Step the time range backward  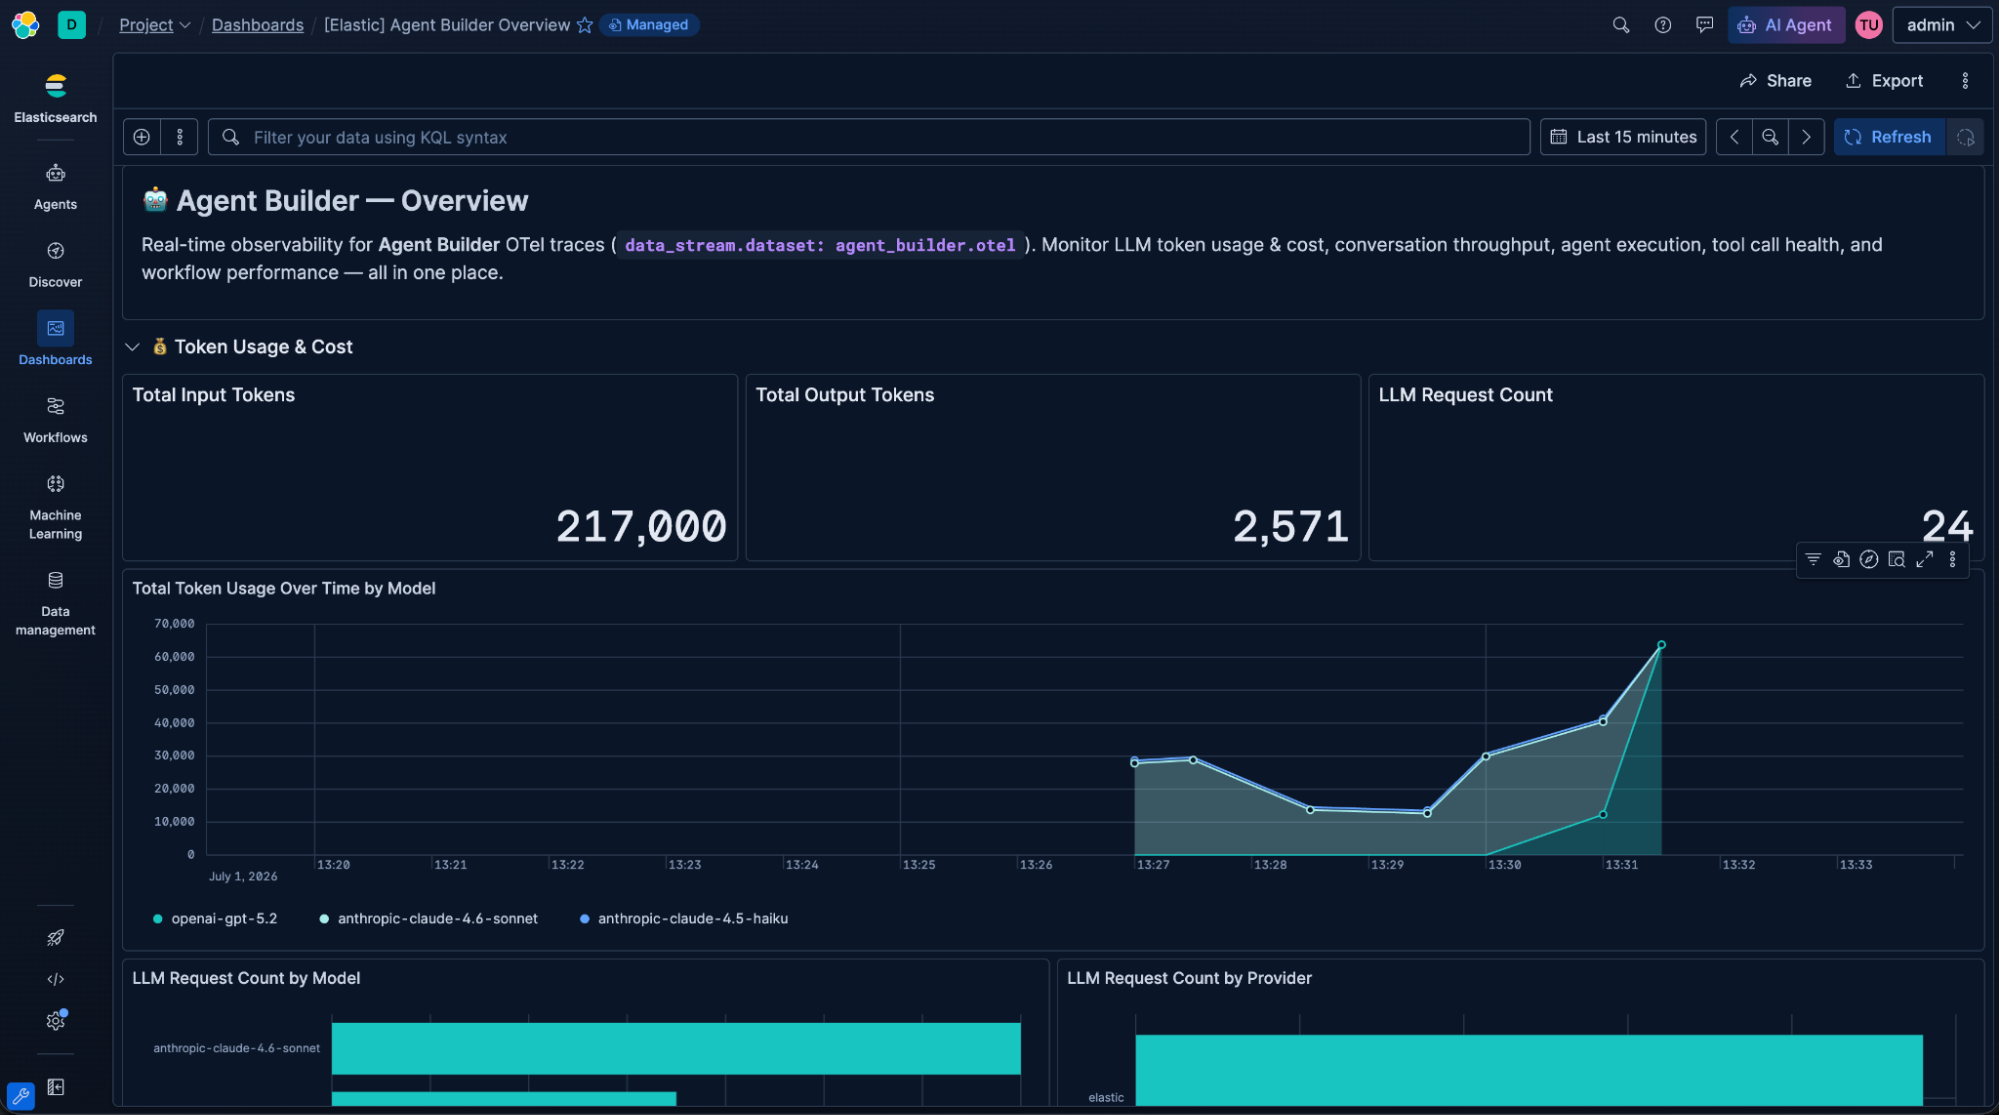click(1735, 137)
